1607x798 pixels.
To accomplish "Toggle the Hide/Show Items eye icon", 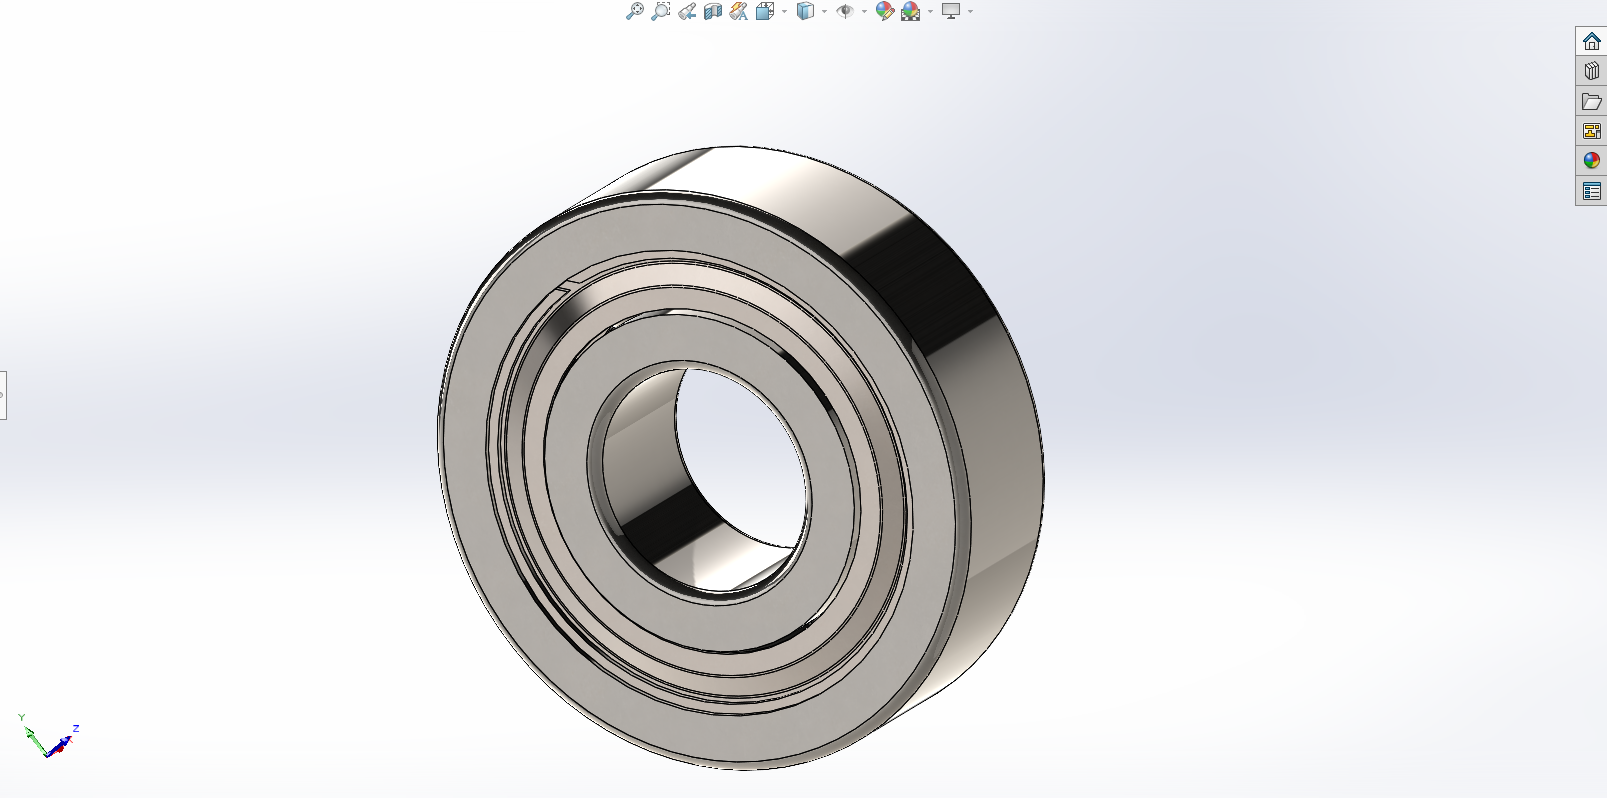I will tap(845, 11).
